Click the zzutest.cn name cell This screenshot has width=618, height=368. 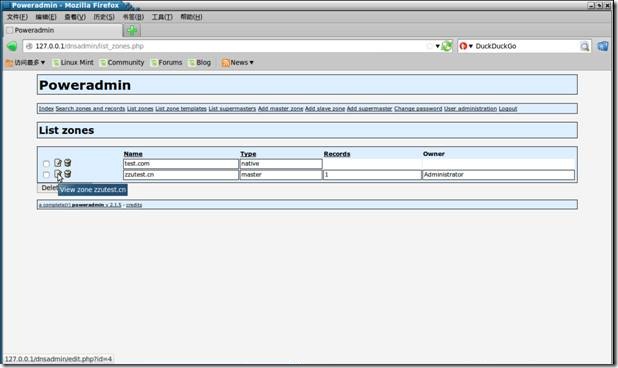click(181, 175)
